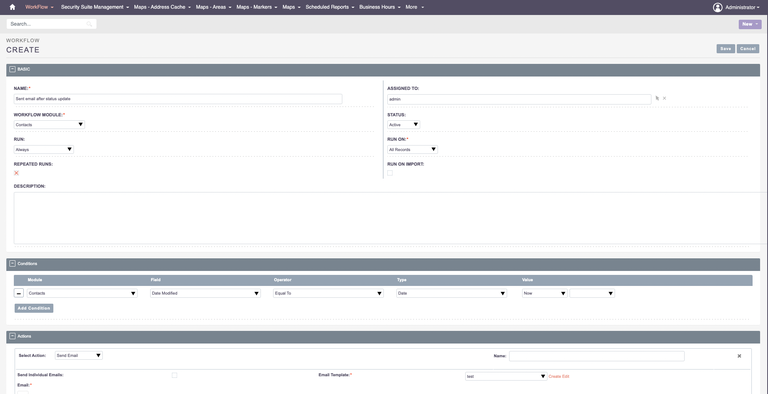Open the empty second Value dropdown
Screen dimensions: 768x394
[592, 293]
